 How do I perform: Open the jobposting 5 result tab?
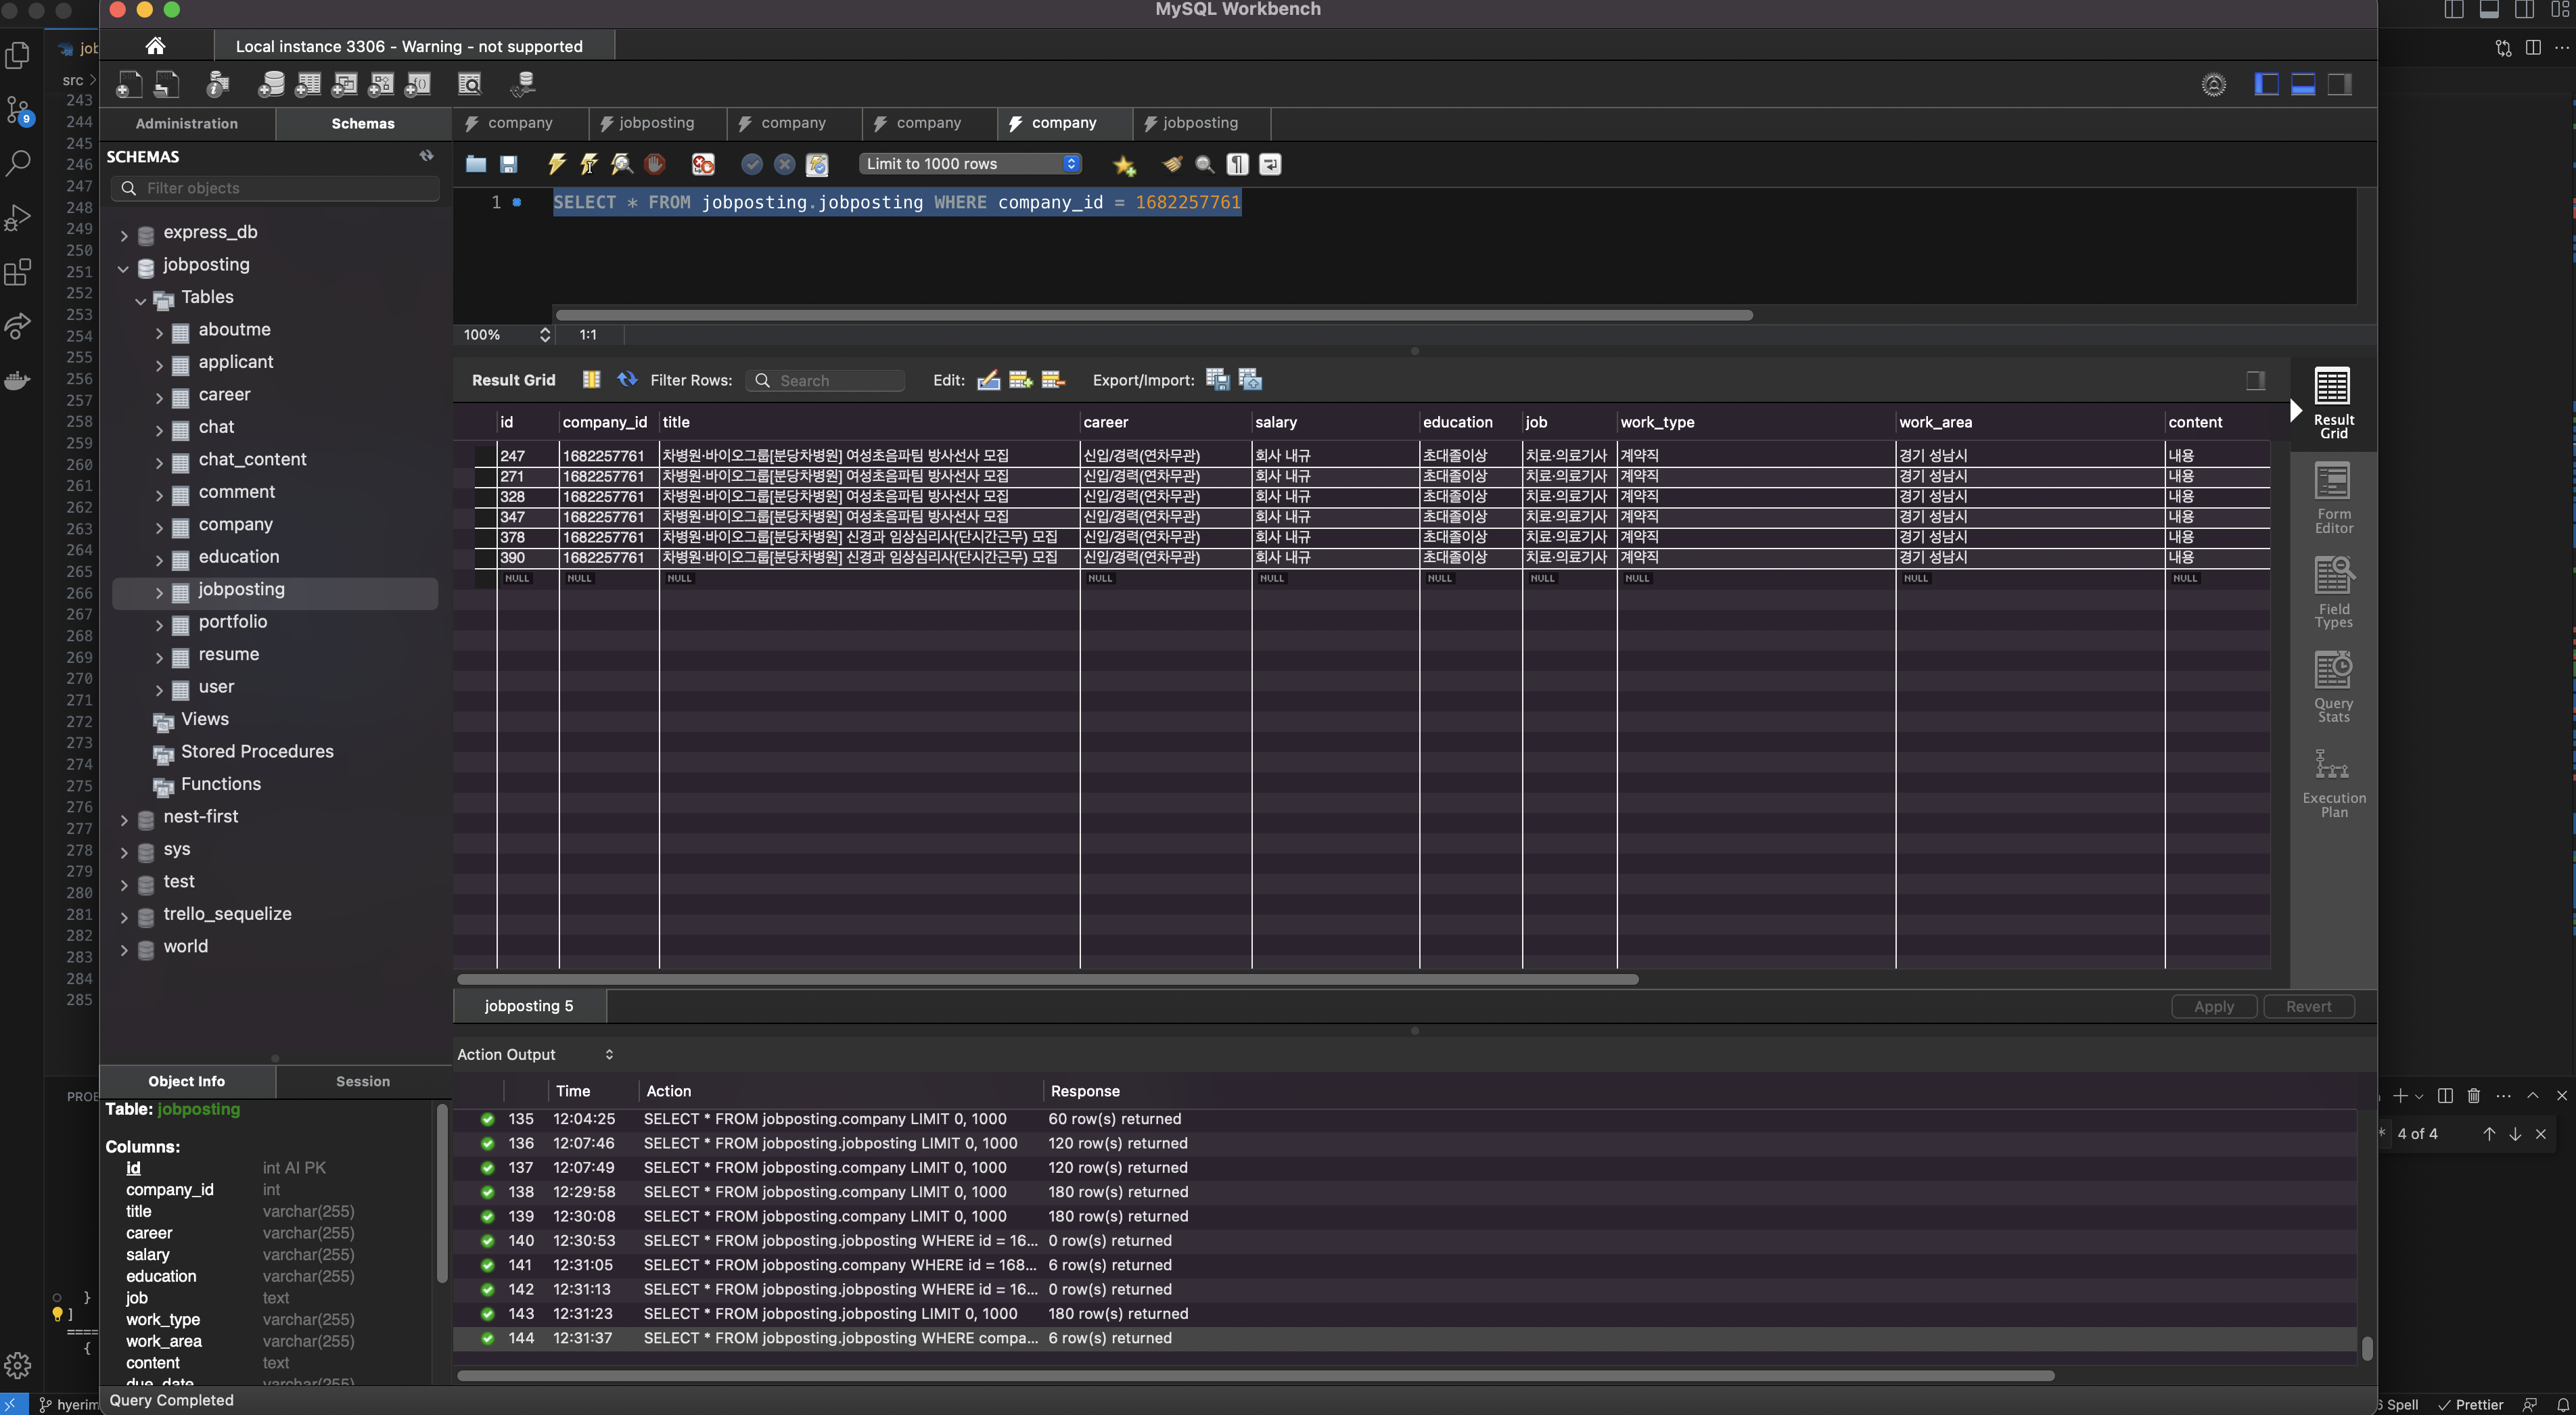pos(529,1006)
